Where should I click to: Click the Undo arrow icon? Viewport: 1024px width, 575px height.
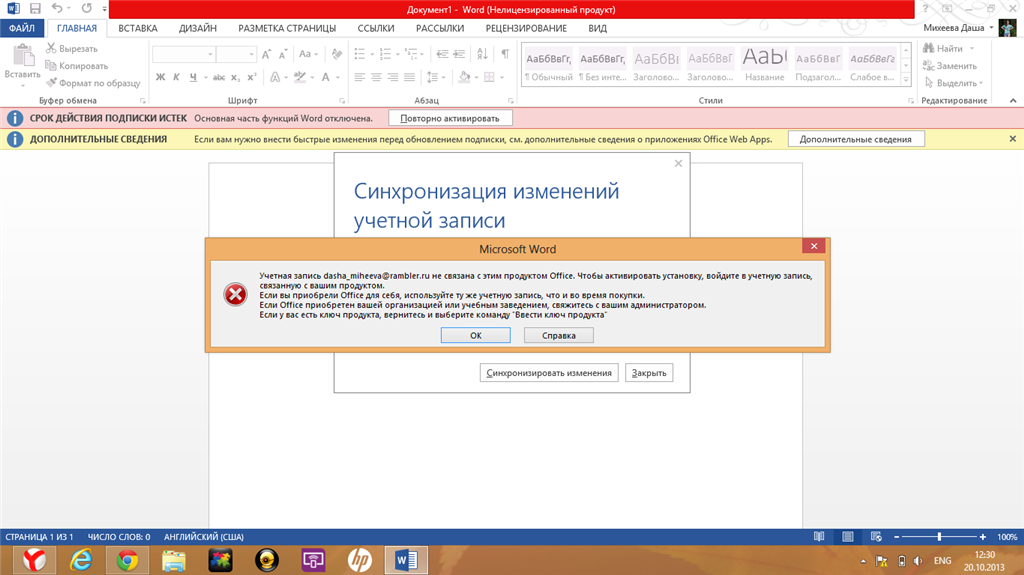pyautogui.click(x=57, y=8)
